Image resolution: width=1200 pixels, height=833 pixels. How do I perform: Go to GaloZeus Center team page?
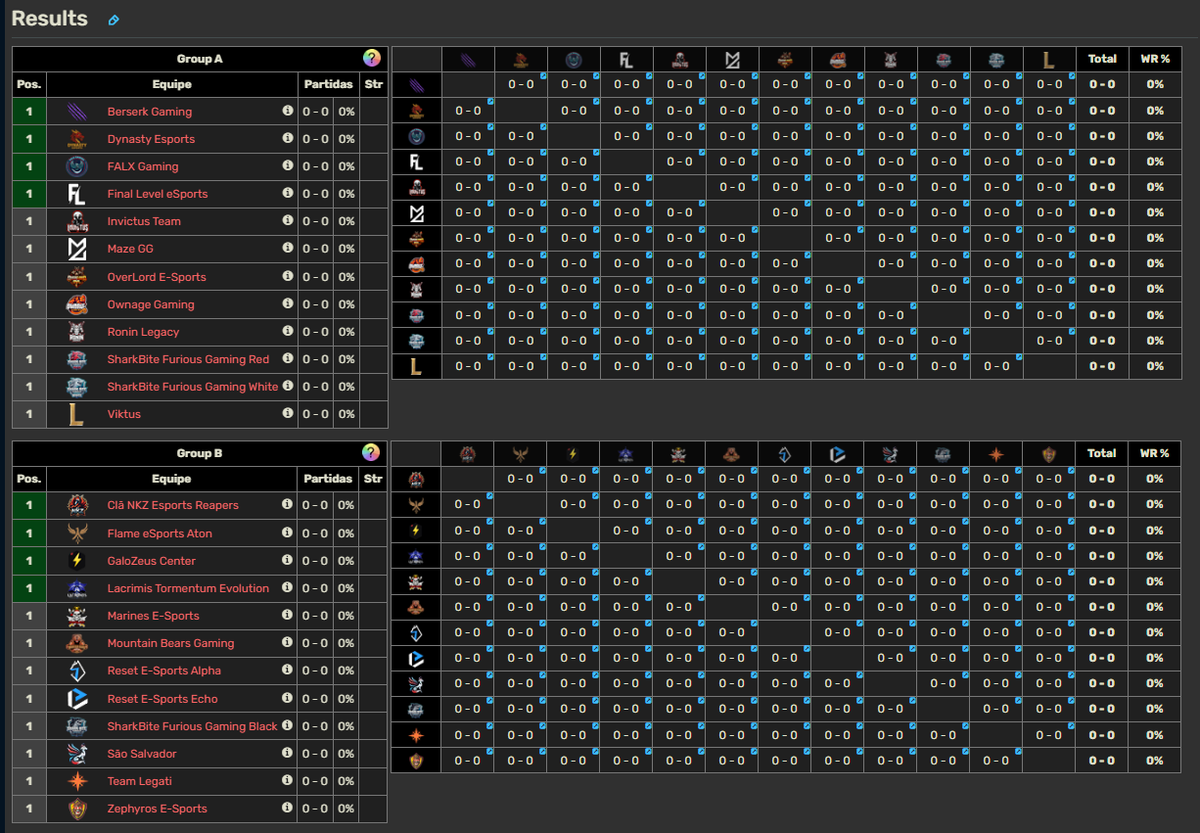pos(151,561)
